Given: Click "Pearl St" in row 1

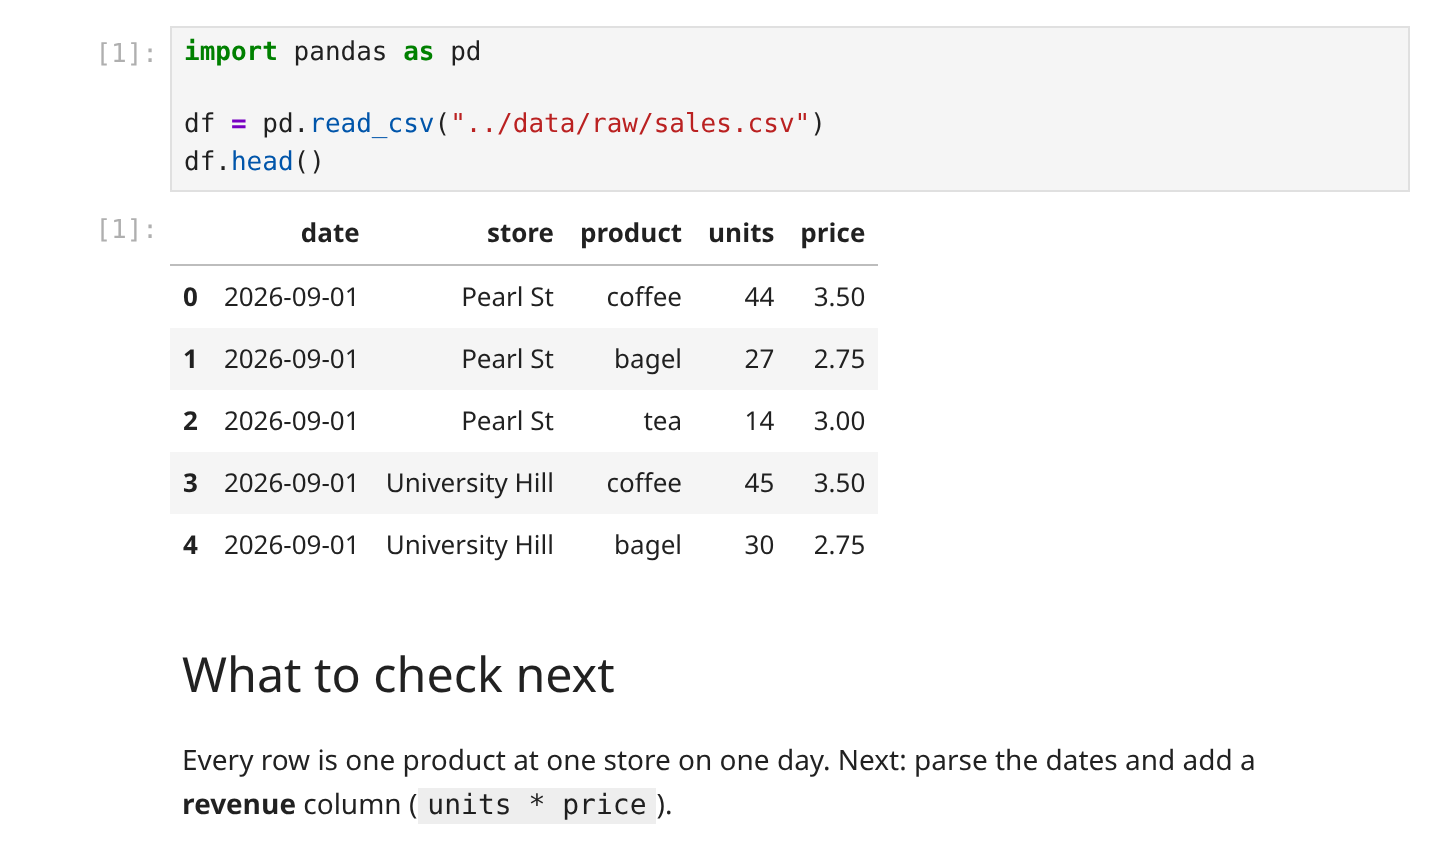Looking at the screenshot, I should click(508, 359).
